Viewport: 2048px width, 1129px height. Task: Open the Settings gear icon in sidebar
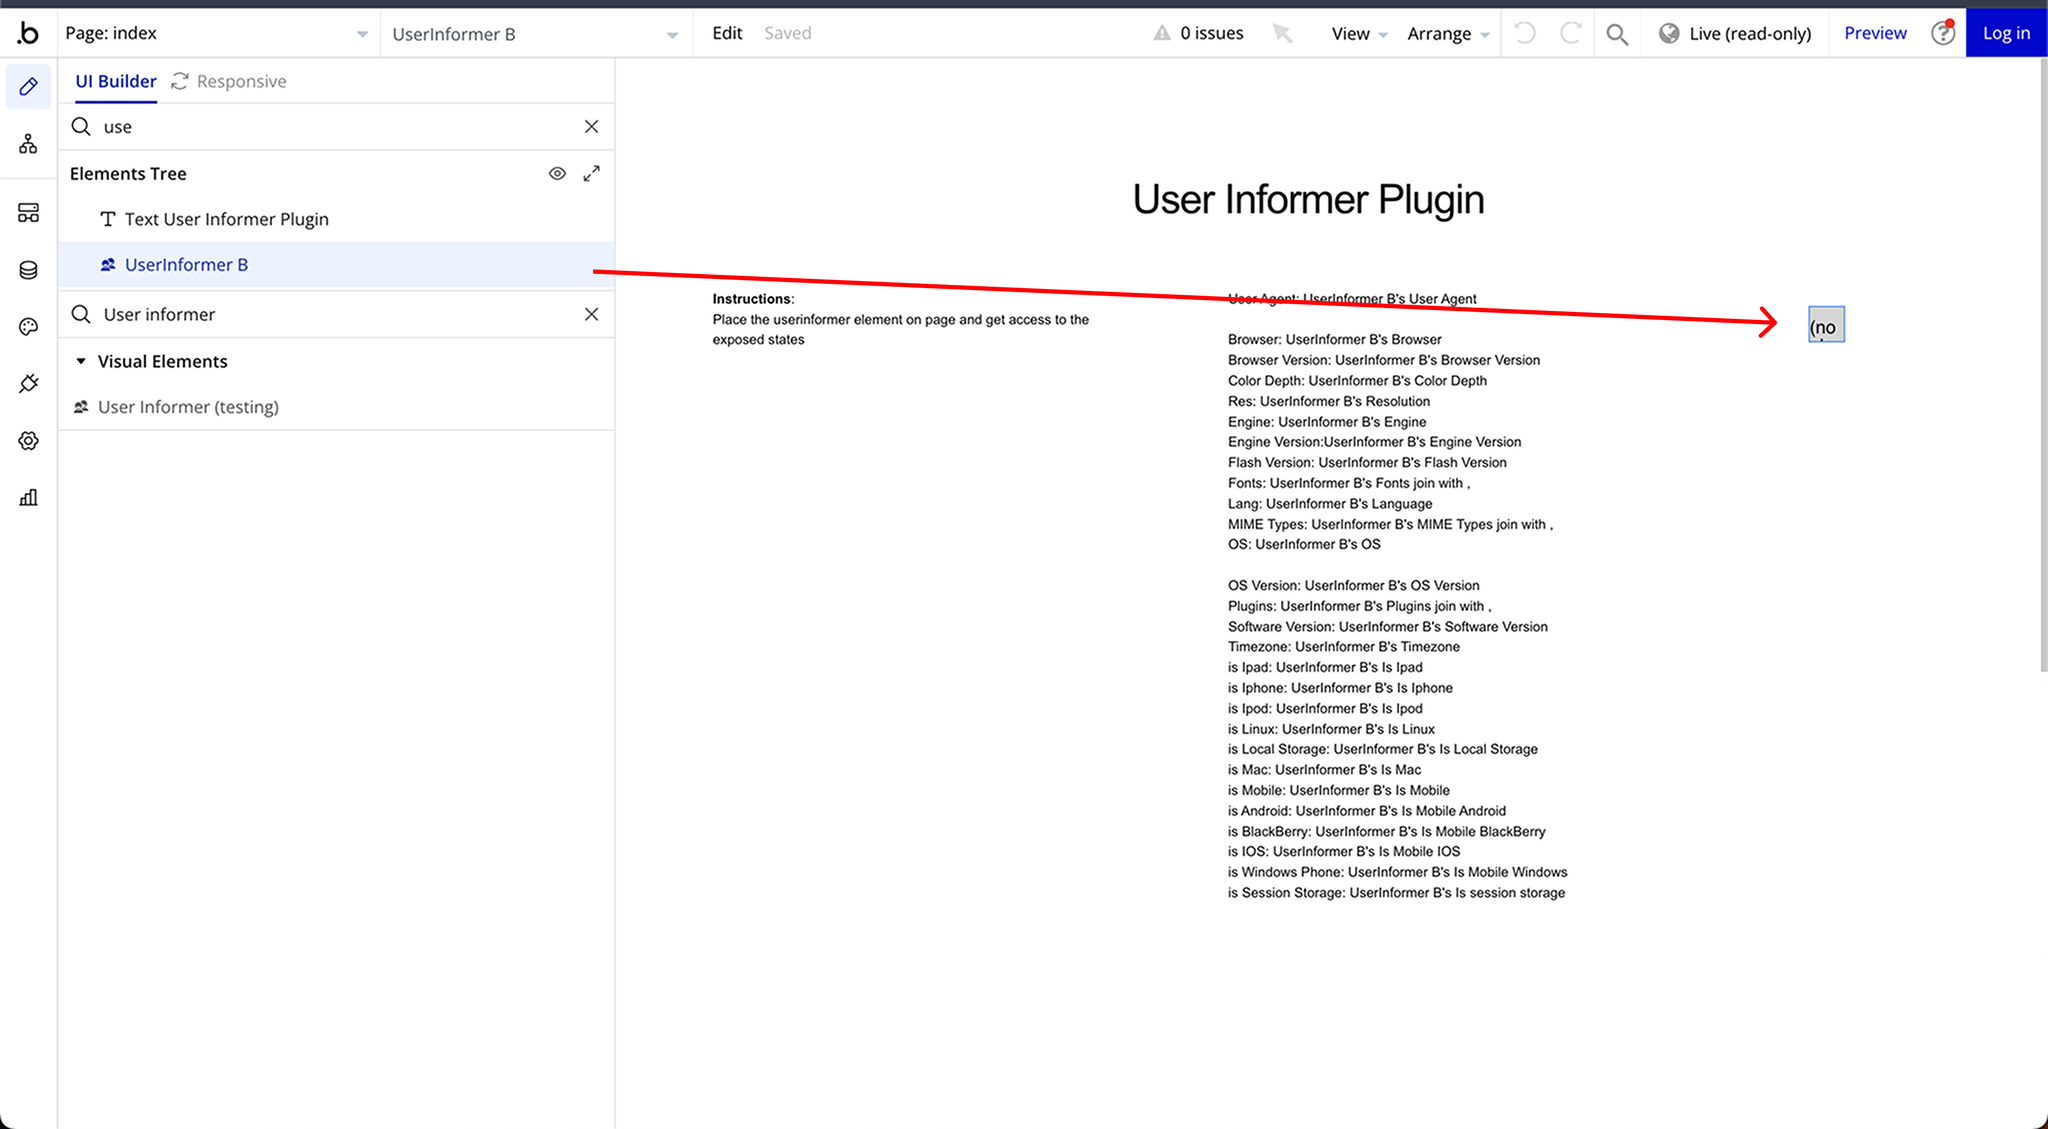[28, 441]
